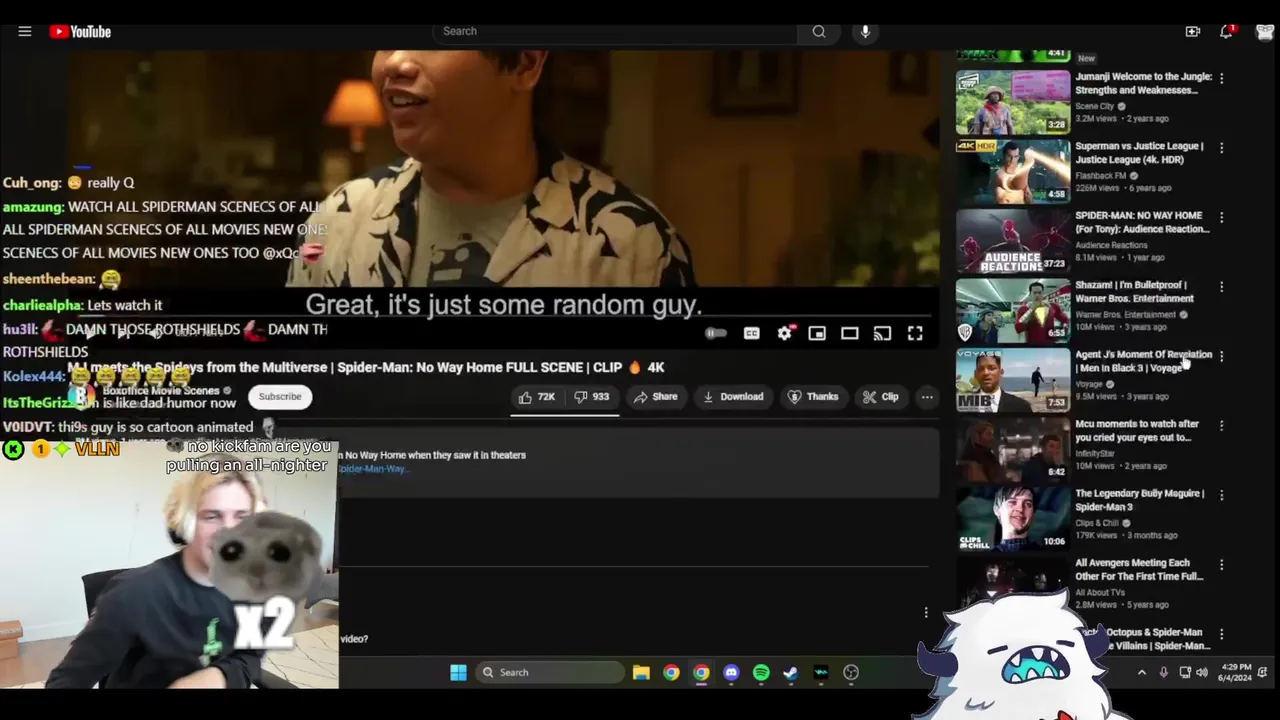Open options menu for the Jumanji video
This screenshot has height=720, width=1280.
1221,78
